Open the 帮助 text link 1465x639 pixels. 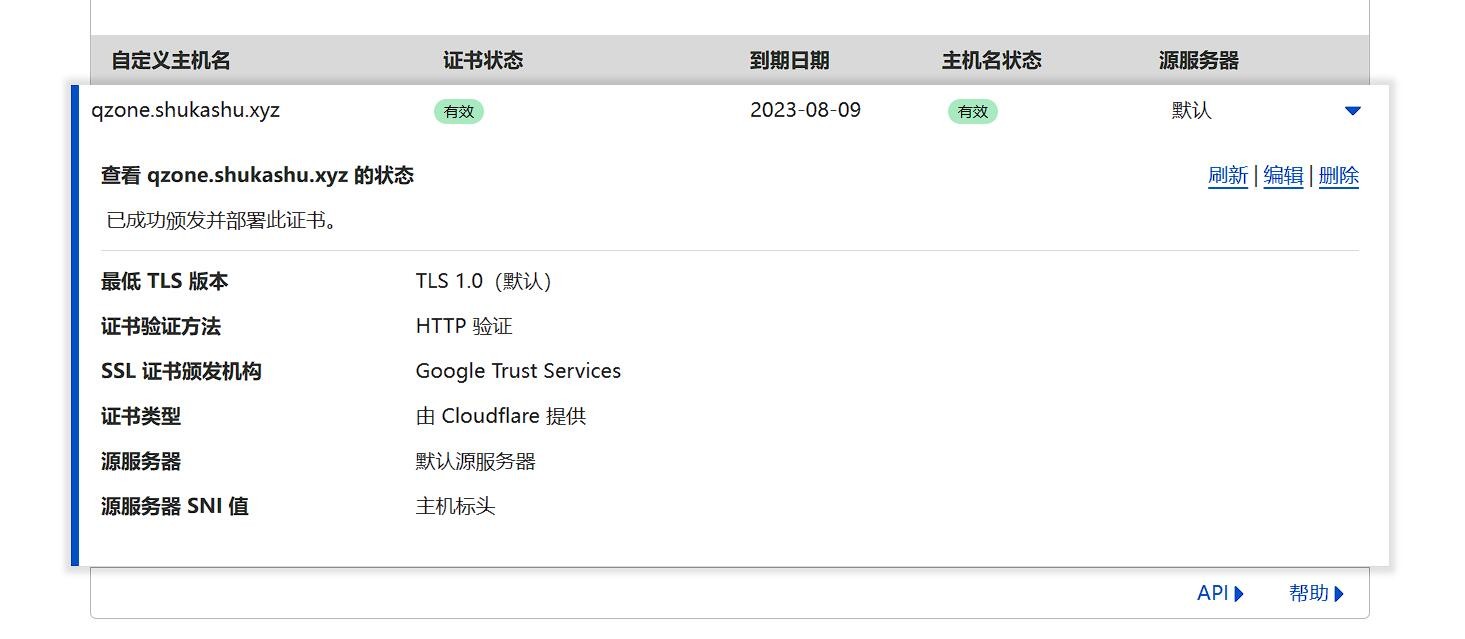click(1309, 593)
